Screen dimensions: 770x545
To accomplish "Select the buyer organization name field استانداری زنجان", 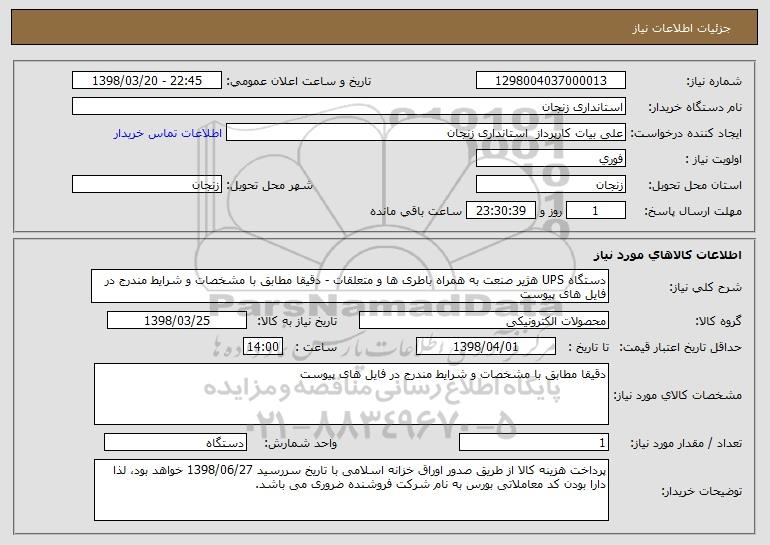I will coord(349,107).
